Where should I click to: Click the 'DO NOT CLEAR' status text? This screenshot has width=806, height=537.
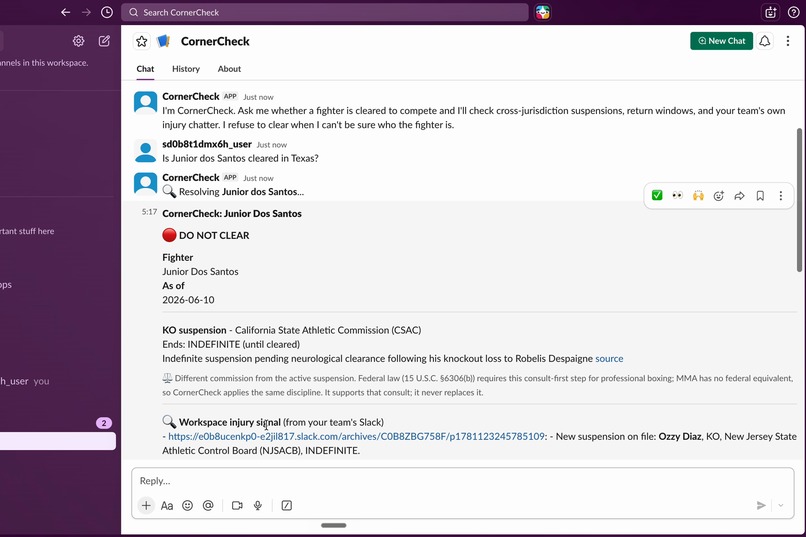[x=214, y=235]
